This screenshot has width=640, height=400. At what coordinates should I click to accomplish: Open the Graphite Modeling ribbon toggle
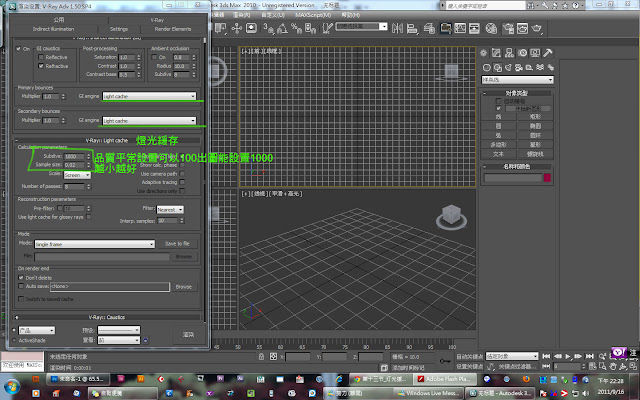pos(446,28)
